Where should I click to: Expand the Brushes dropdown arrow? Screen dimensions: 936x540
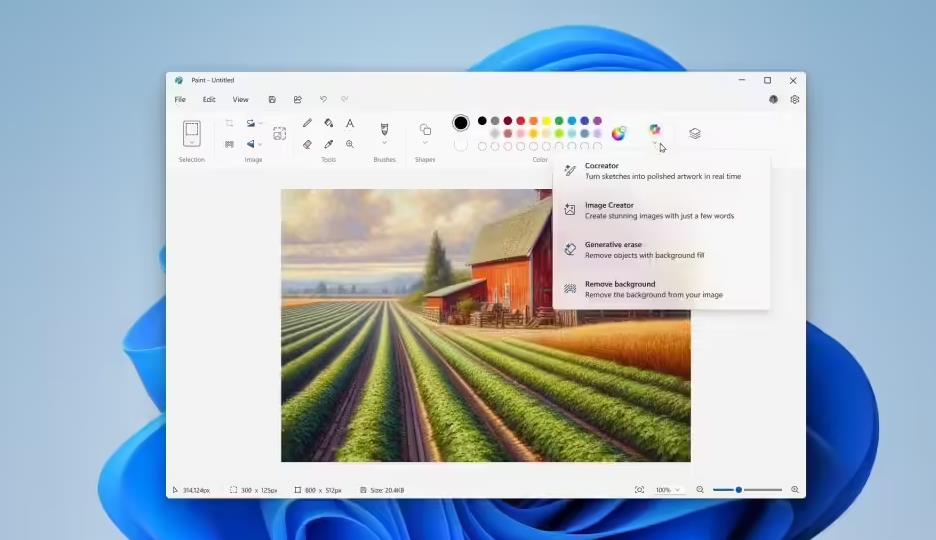384,143
